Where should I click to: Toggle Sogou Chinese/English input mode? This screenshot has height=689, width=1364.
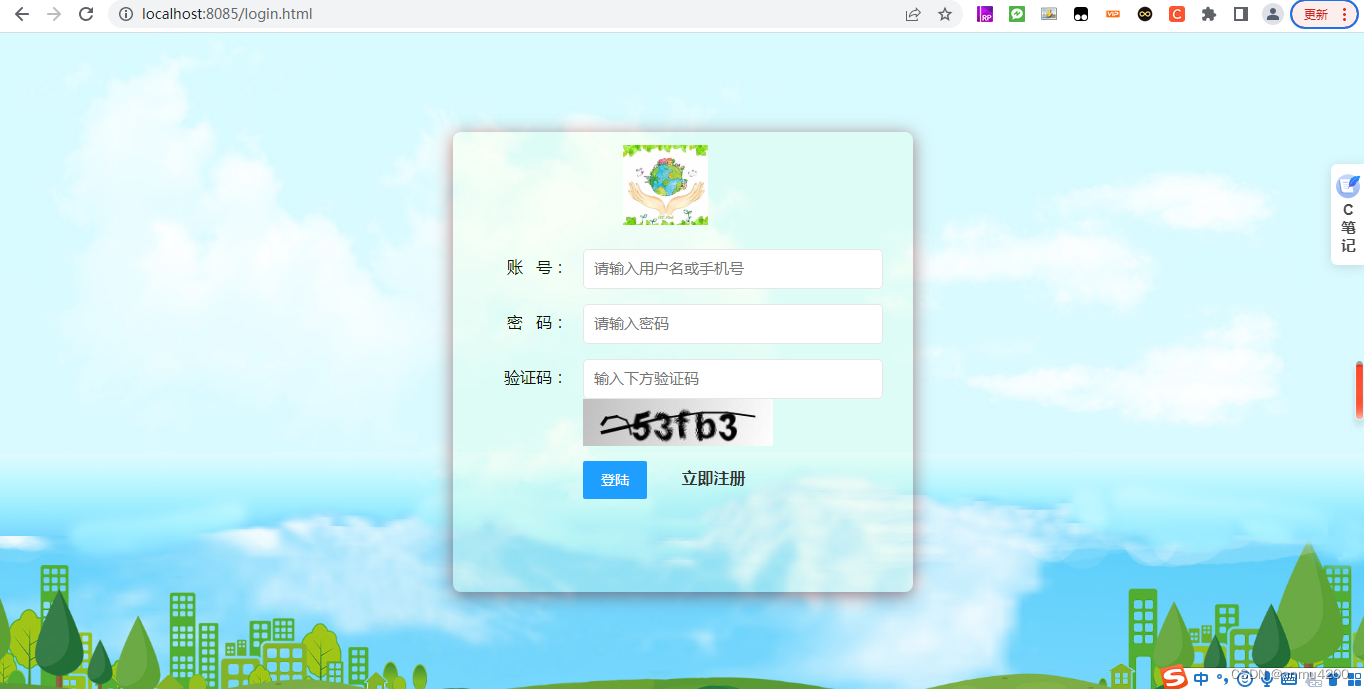point(1201,678)
